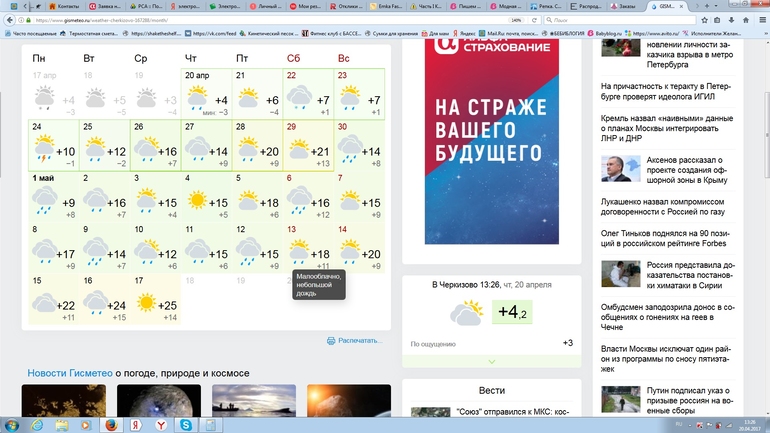Click the printer icon next to Распечатать
Screen dimensions: 770x433
(x=331, y=341)
